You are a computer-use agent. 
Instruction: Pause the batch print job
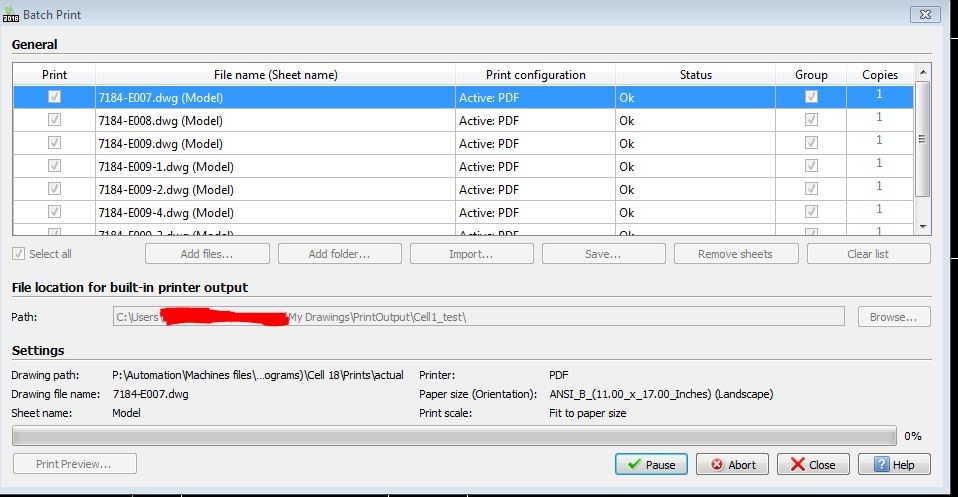click(651, 464)
